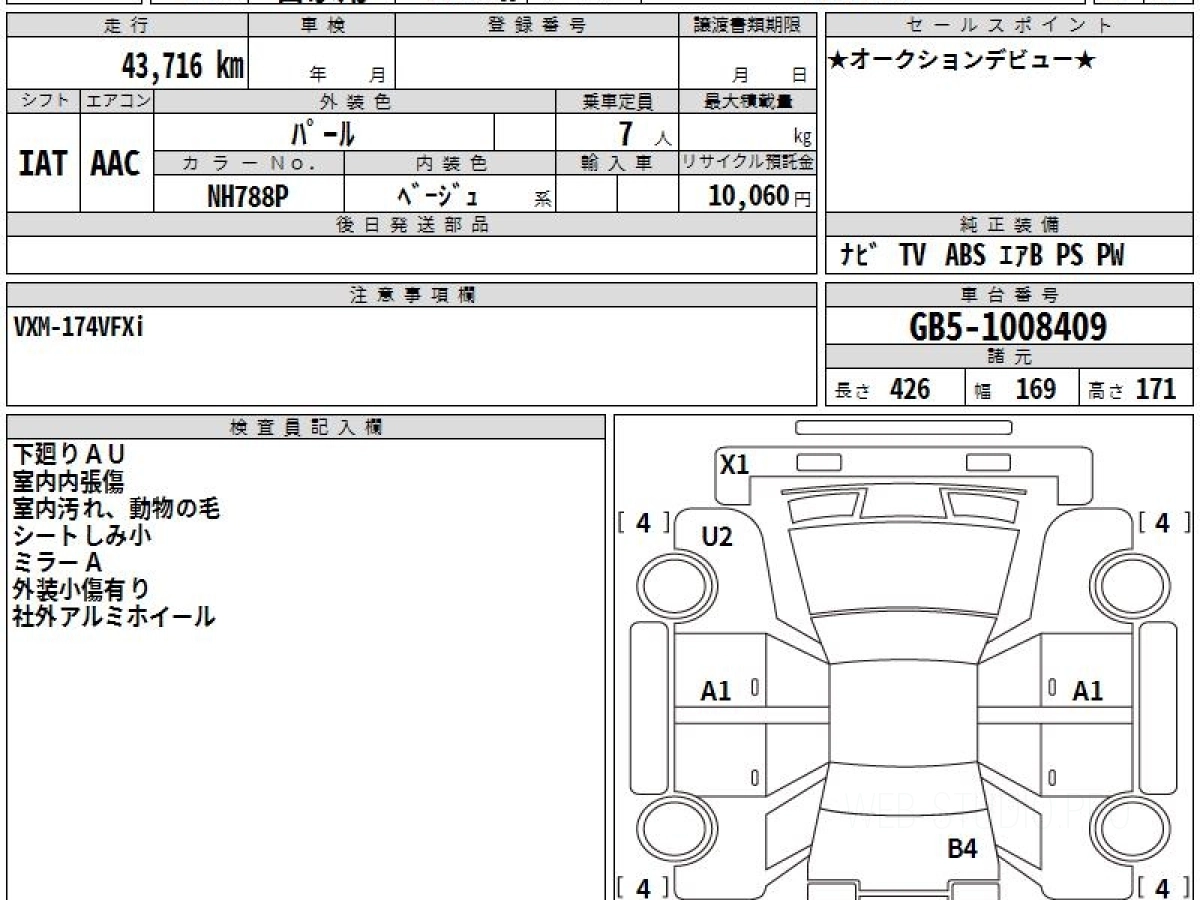Image resolution: width=1200 pixels, height=900 pixels.
Task: Select the X1 mark on the car diagram
Action: point(735,465)
